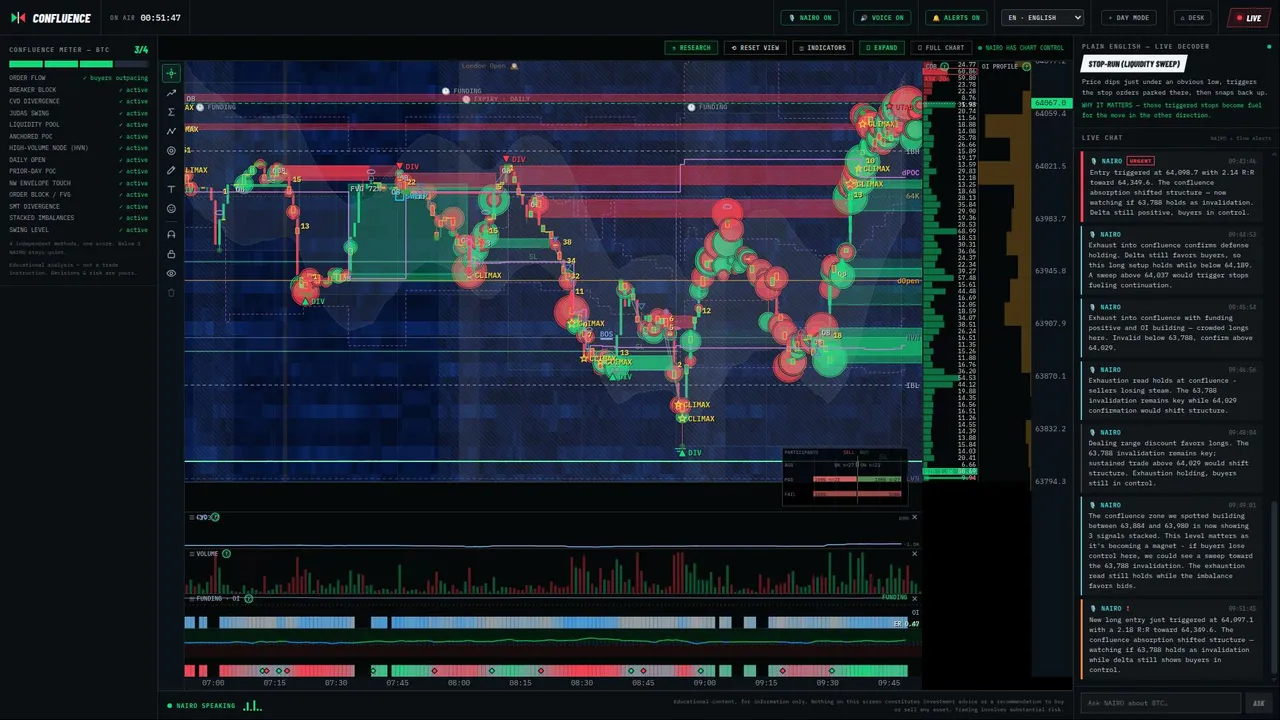The image size is (1280, 720).
Task: Select ANCHORED POC active row
Action: pos(78,136)
